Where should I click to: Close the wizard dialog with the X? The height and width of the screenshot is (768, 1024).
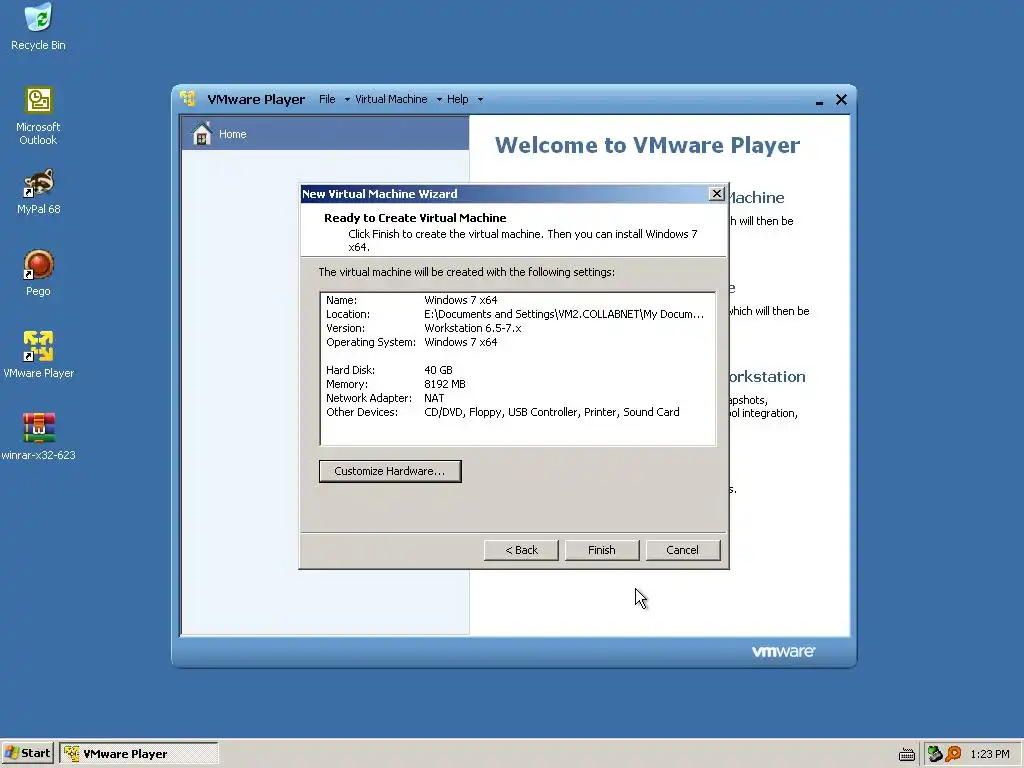pyautogui.click(x=716, y=193)
